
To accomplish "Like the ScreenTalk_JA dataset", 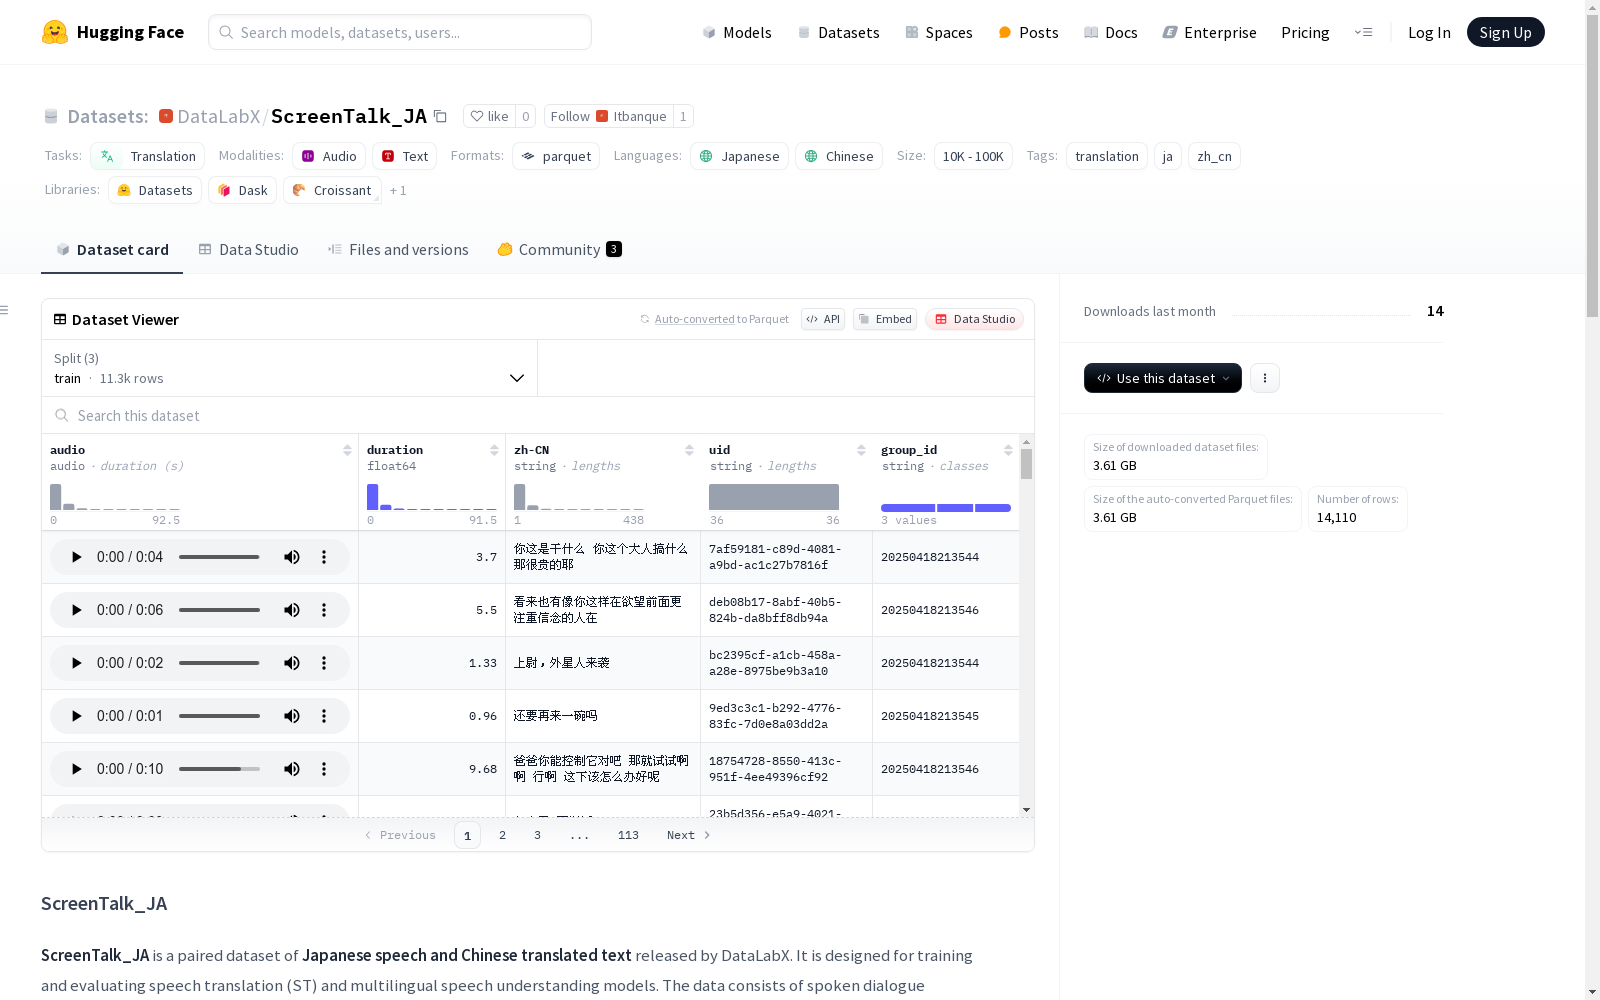I will [x=490, y=116].
